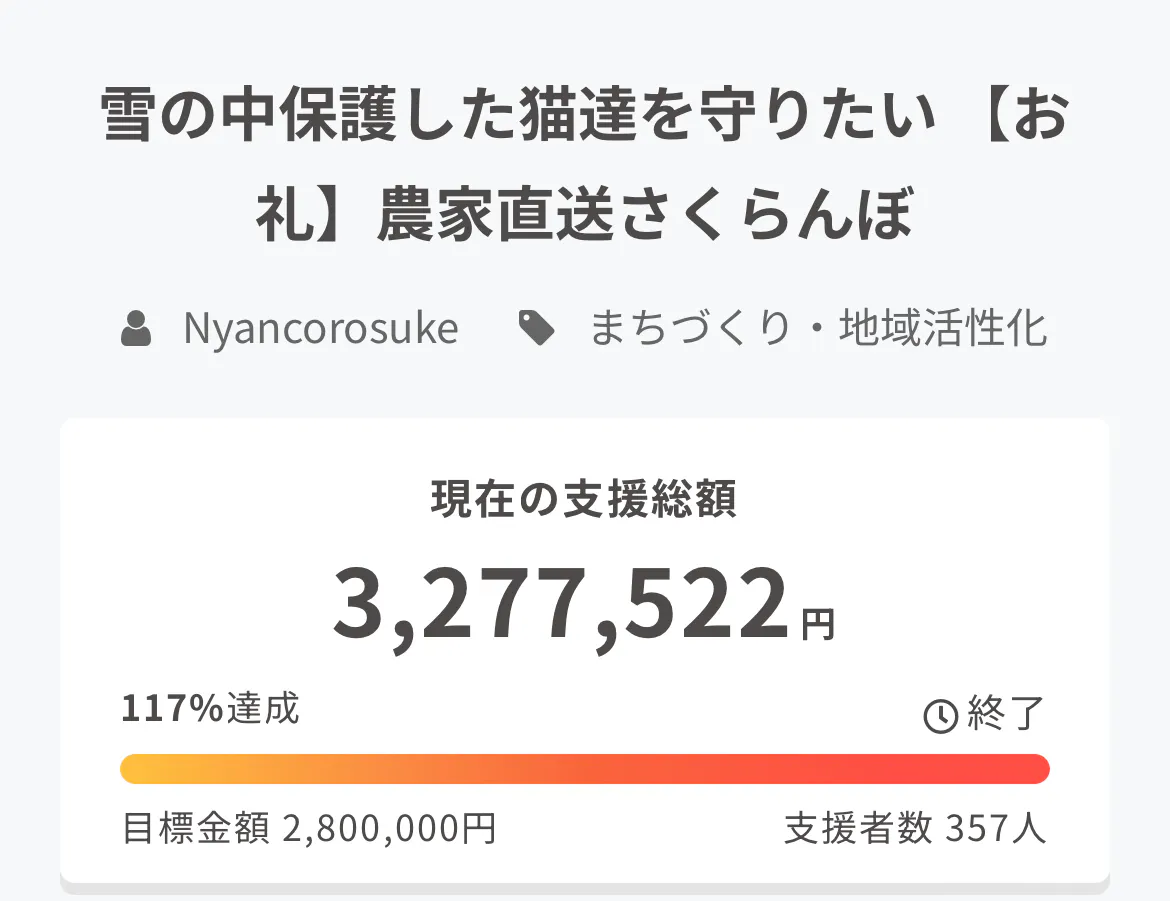Click the 終了 status text
Viewport: 1170px width, 901px height.
[x=1006, y=714]
